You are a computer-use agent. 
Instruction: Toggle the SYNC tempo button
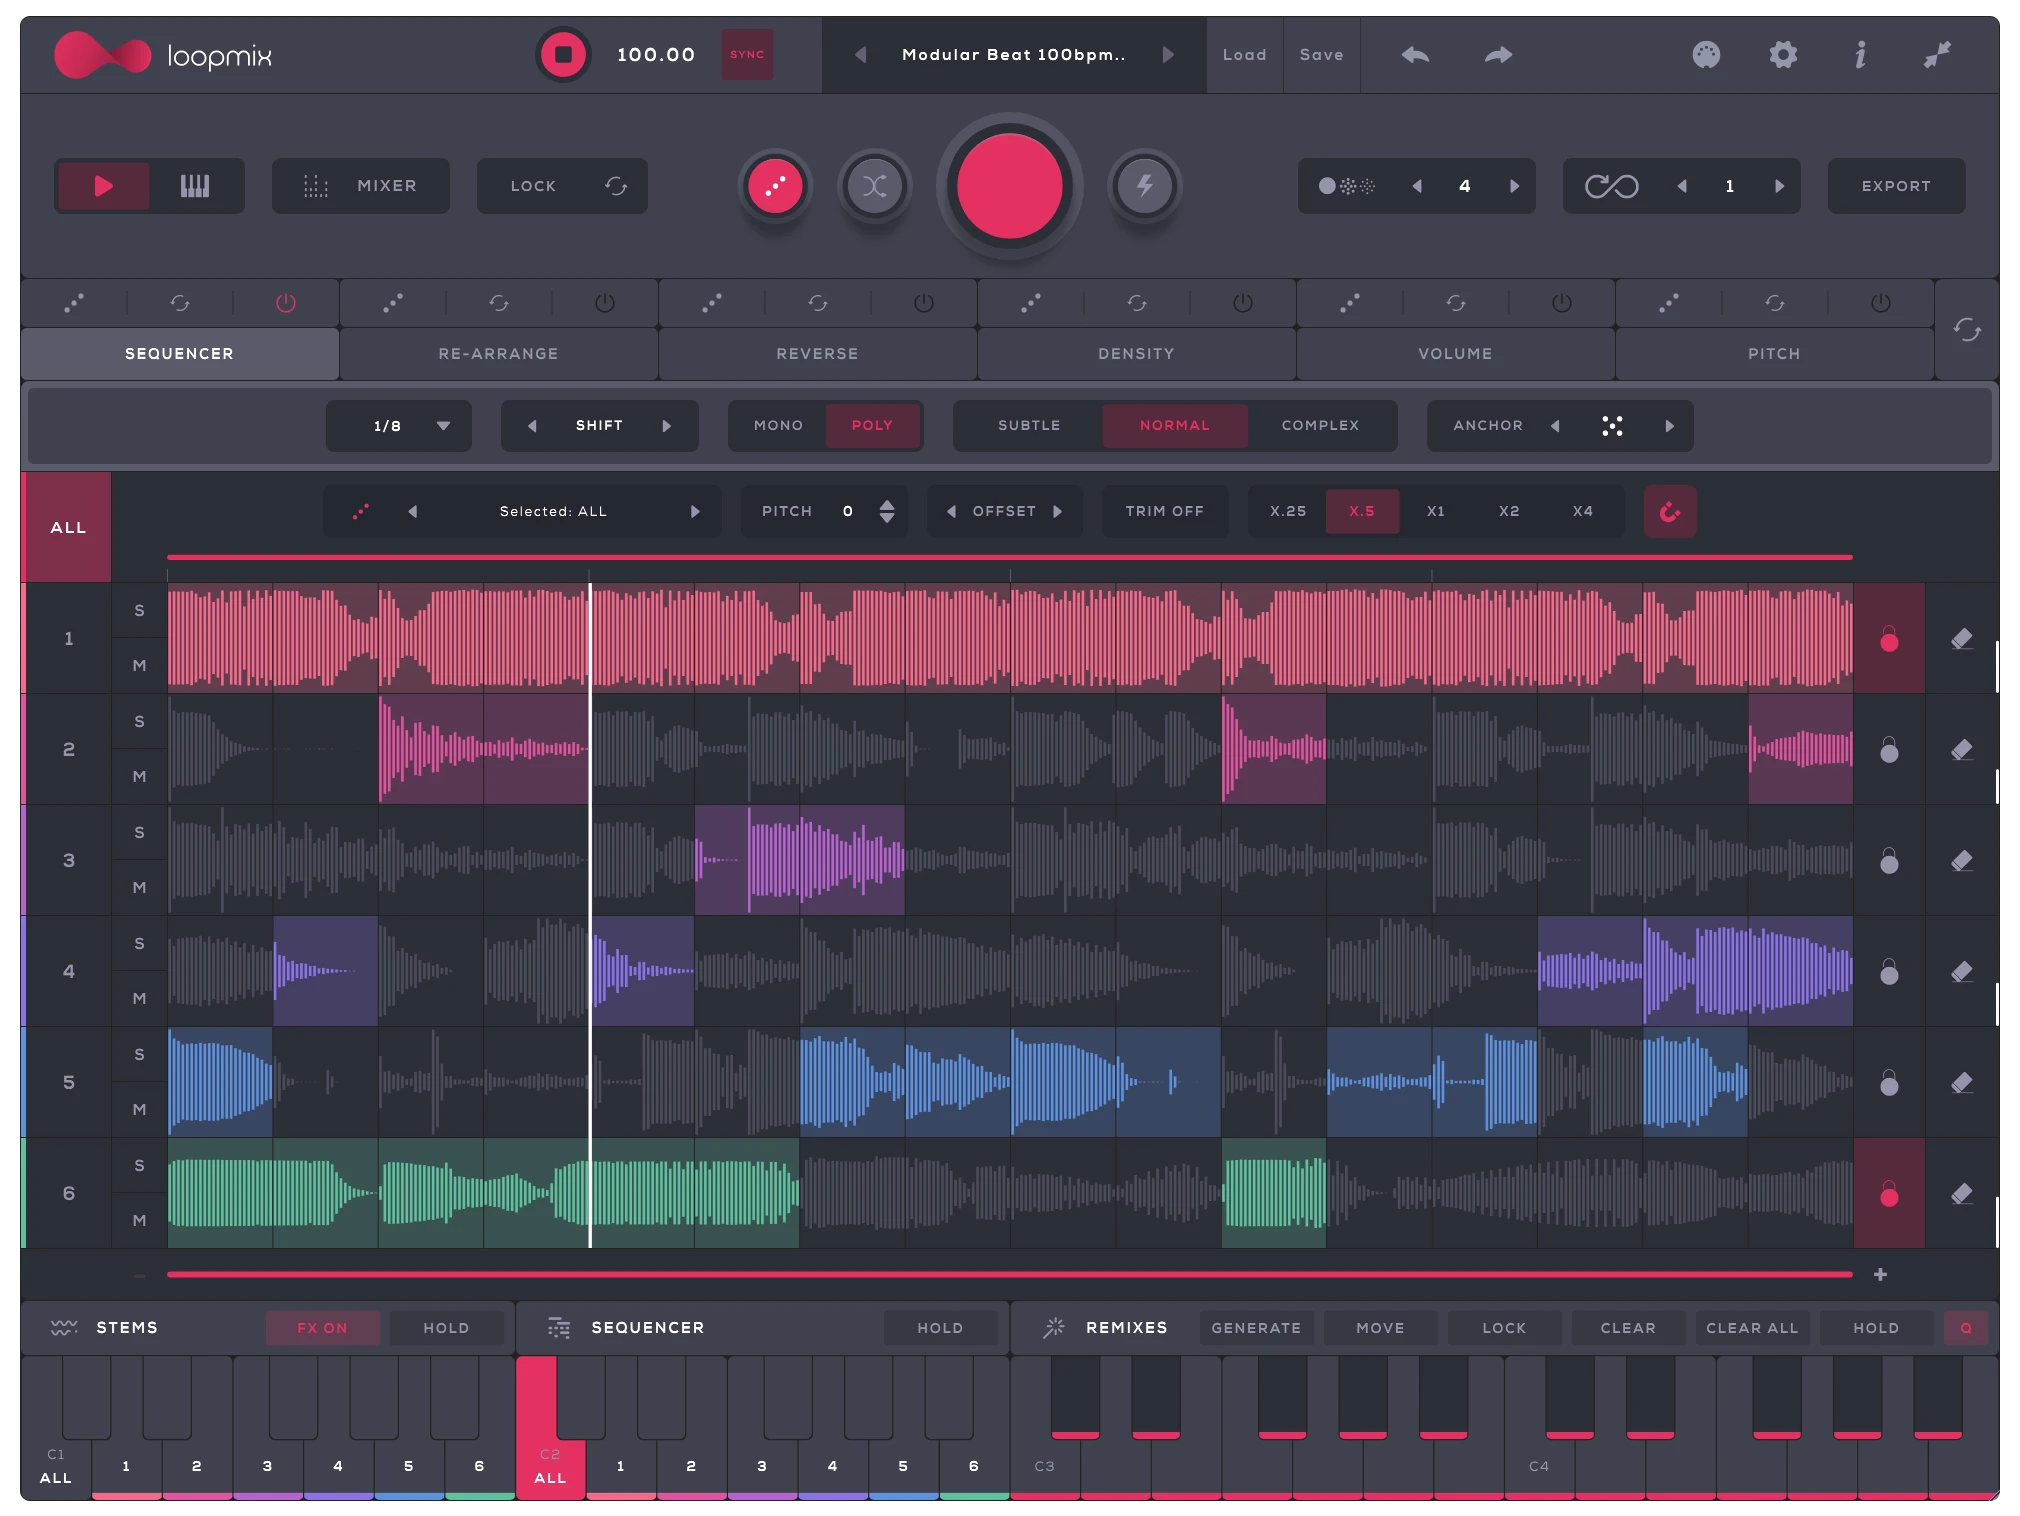coord(747,55)
